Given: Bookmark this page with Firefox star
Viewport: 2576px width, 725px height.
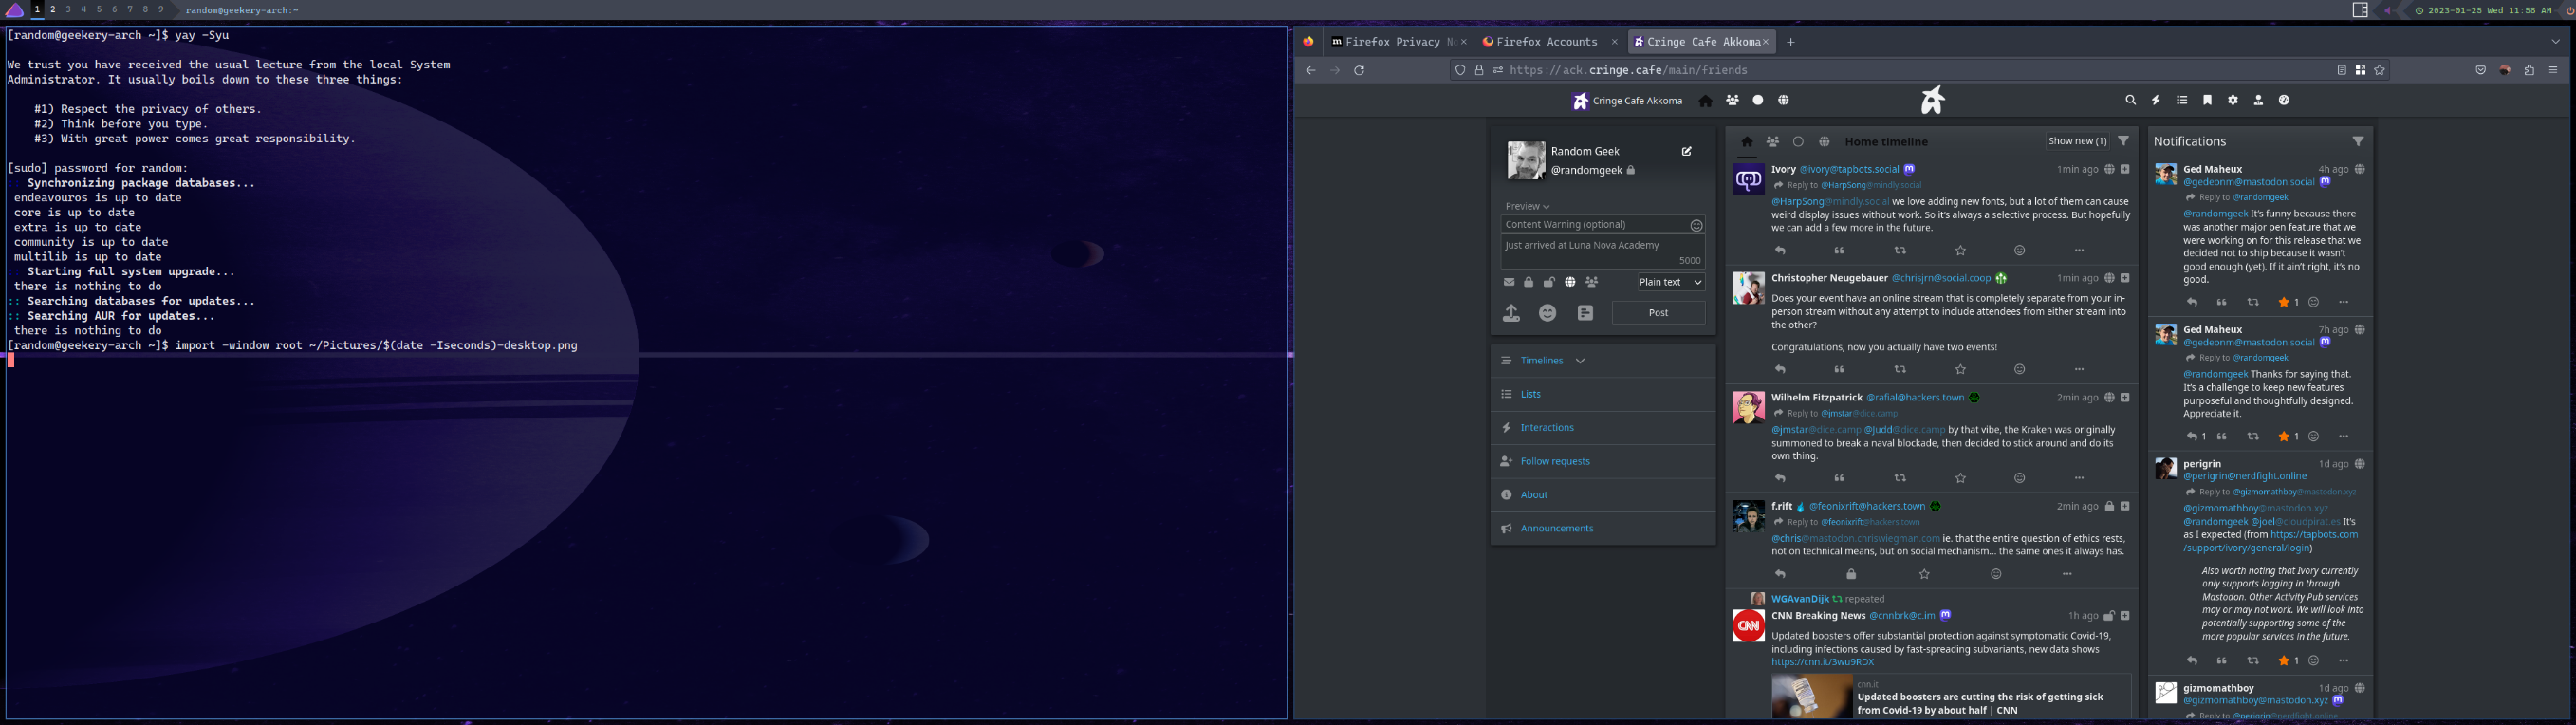Looking at the screenshot, I should (2380, 70).
